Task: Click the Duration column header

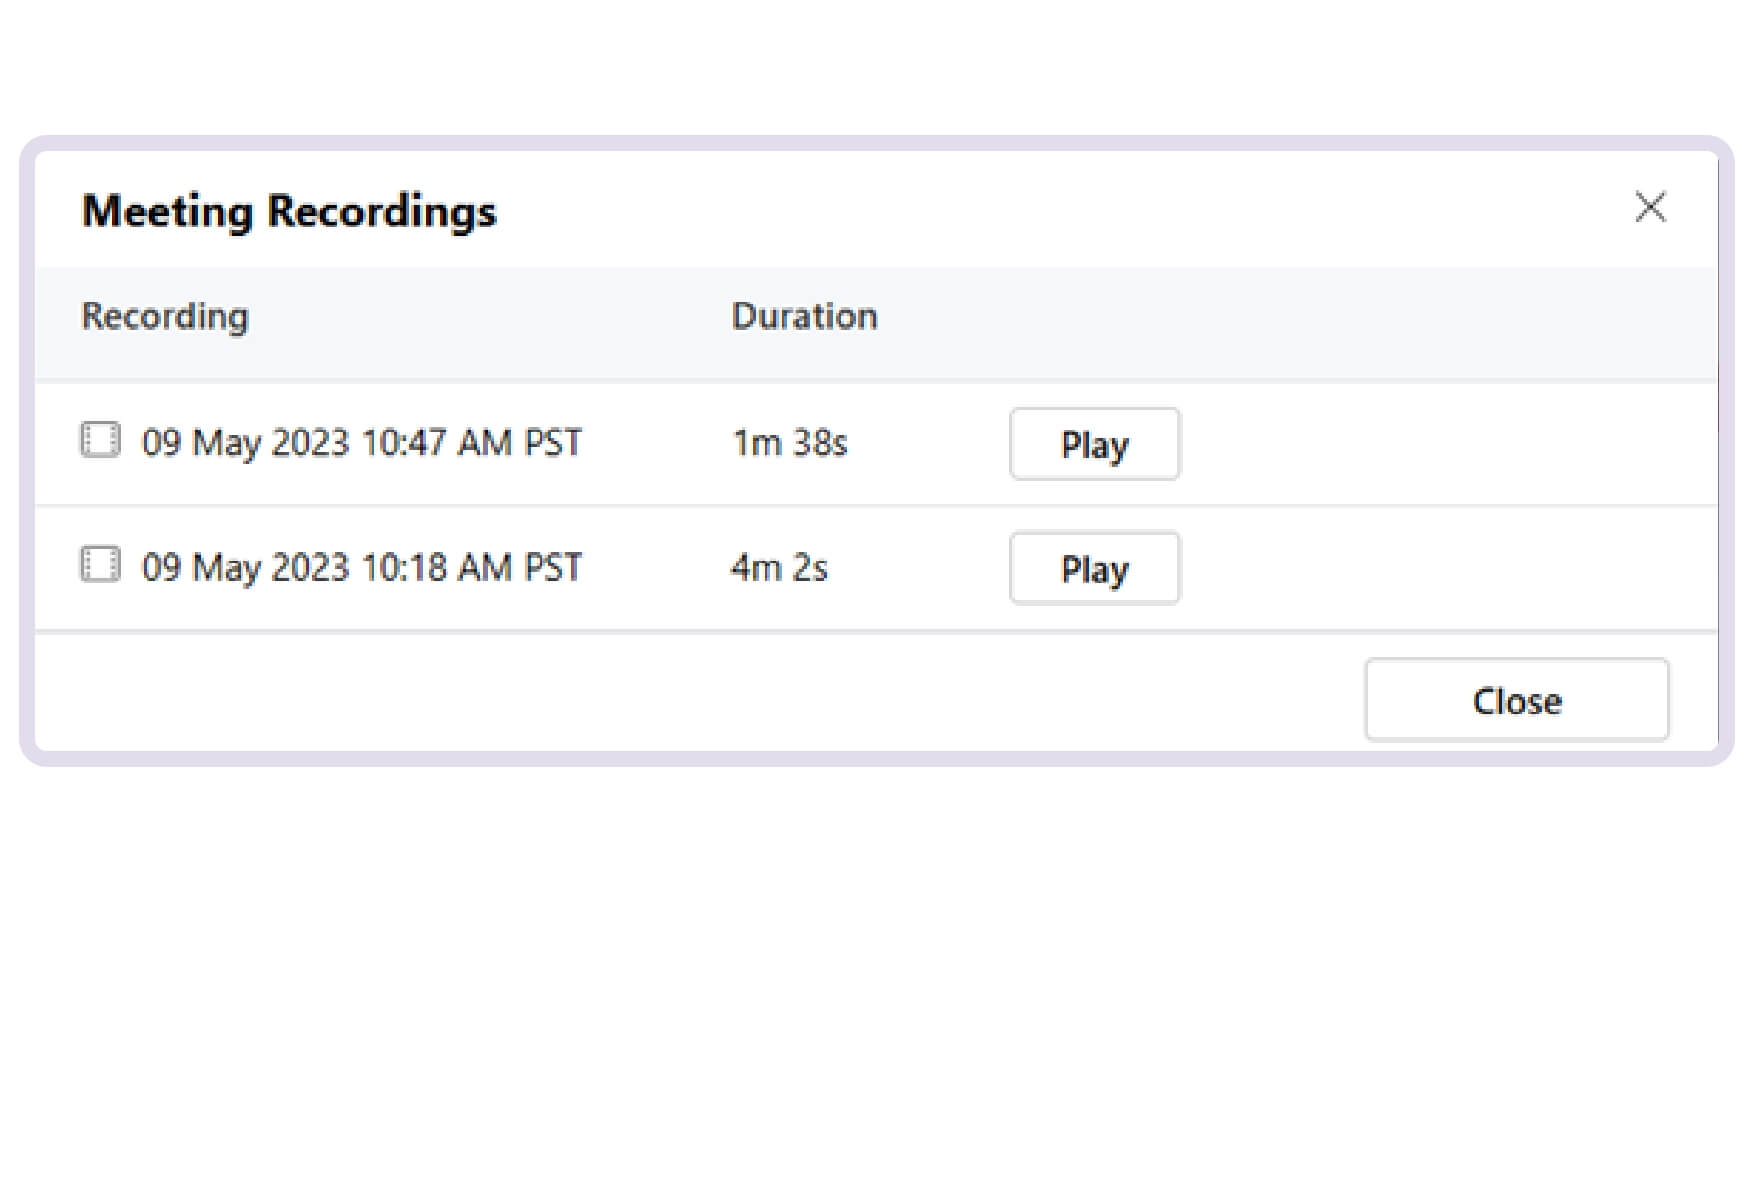Action: (804, 316)
